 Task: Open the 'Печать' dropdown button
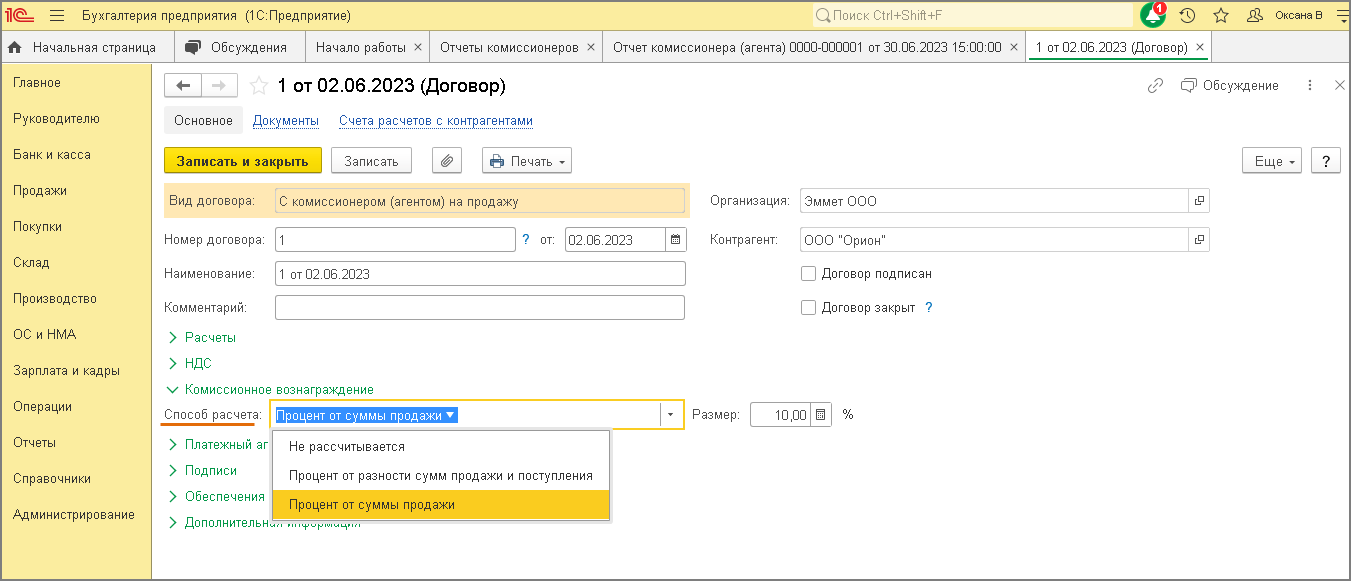point(527,161)
